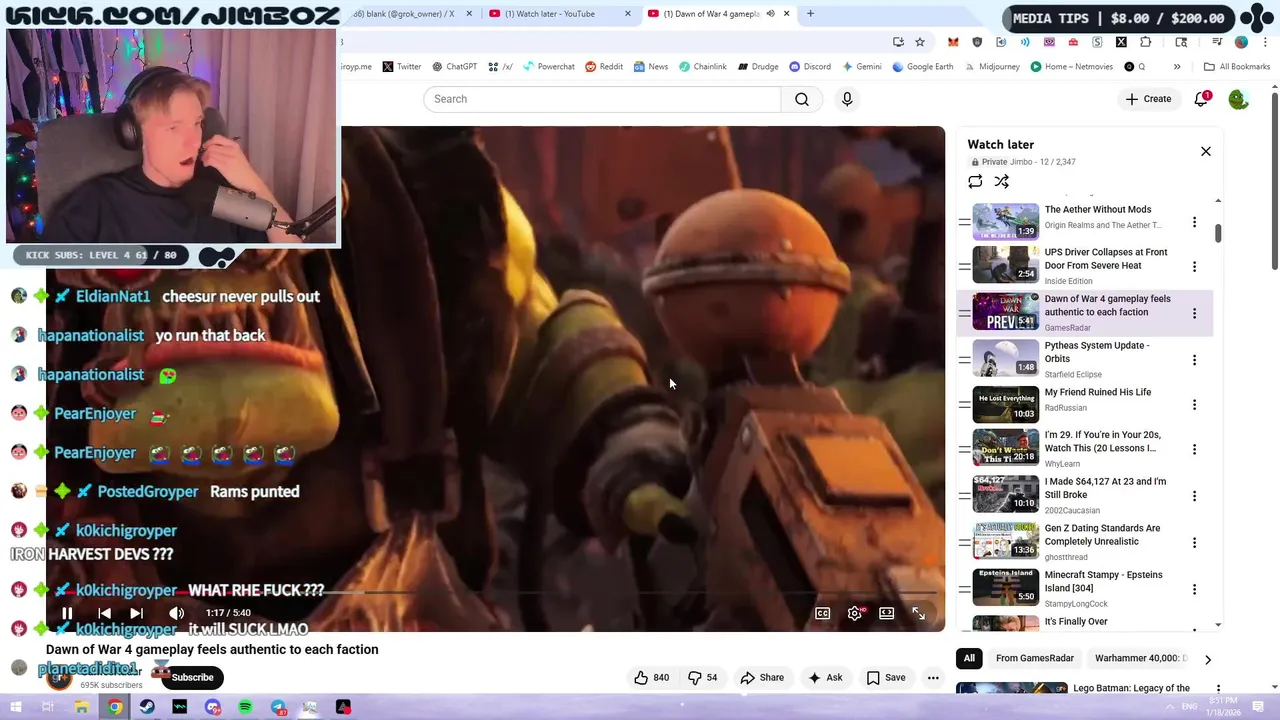
Task: Toggle closed captions on the player
Action: pos(822,613)
